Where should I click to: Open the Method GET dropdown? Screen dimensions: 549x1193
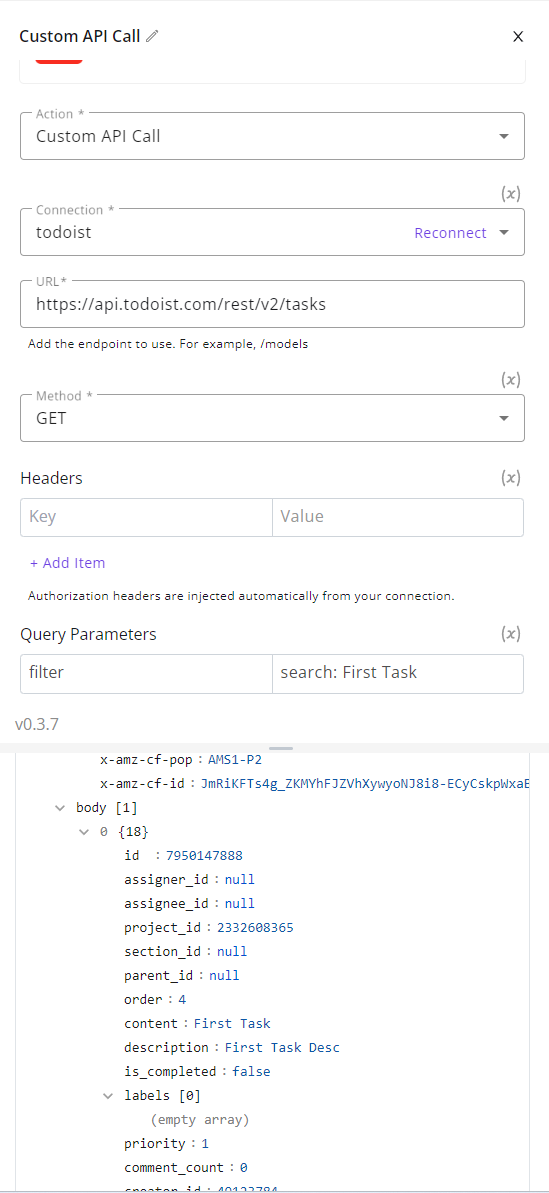click(x=272, y=418)
